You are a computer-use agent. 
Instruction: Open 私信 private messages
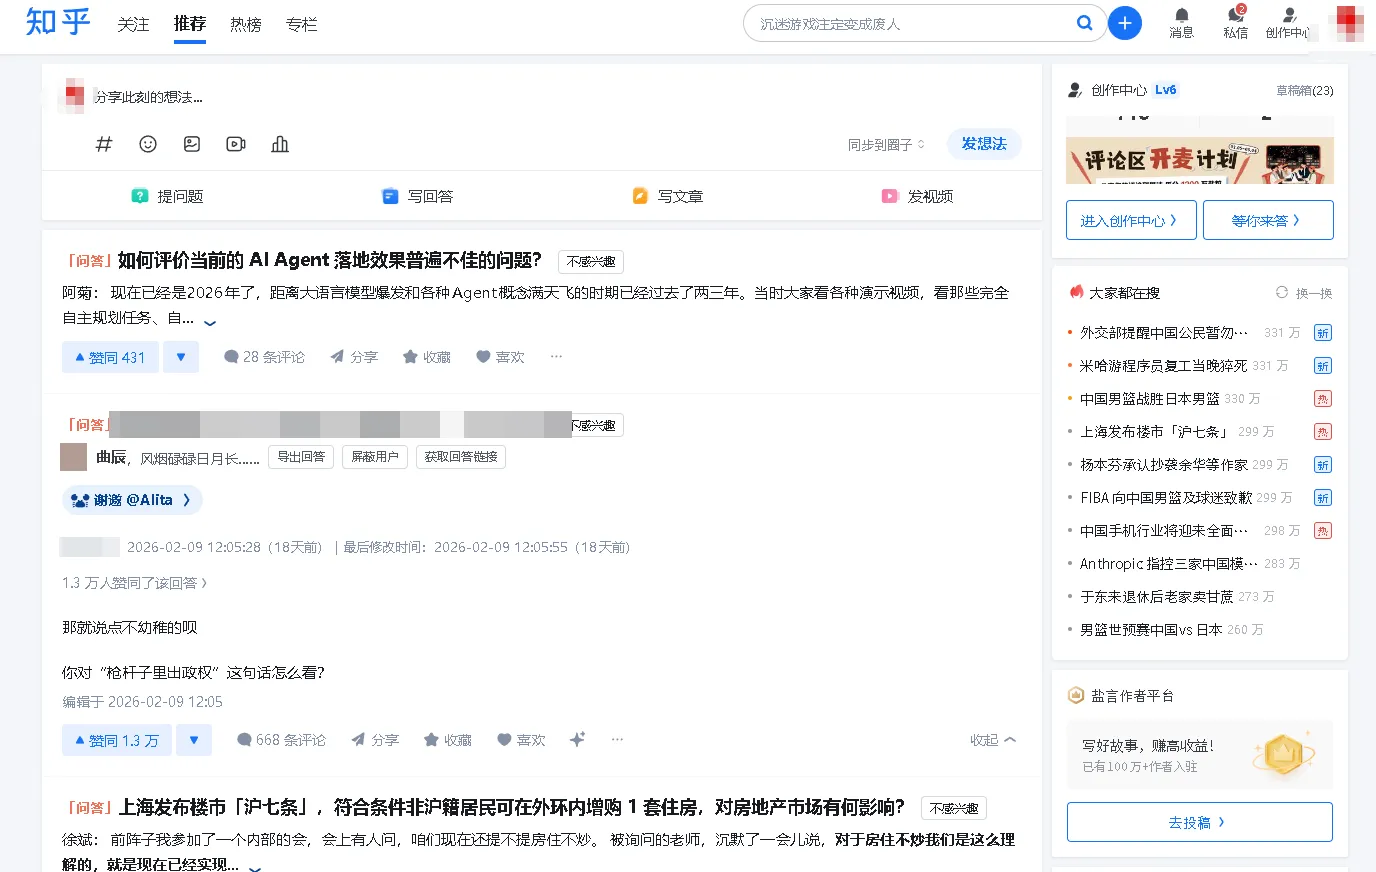tap(1236, 22)
